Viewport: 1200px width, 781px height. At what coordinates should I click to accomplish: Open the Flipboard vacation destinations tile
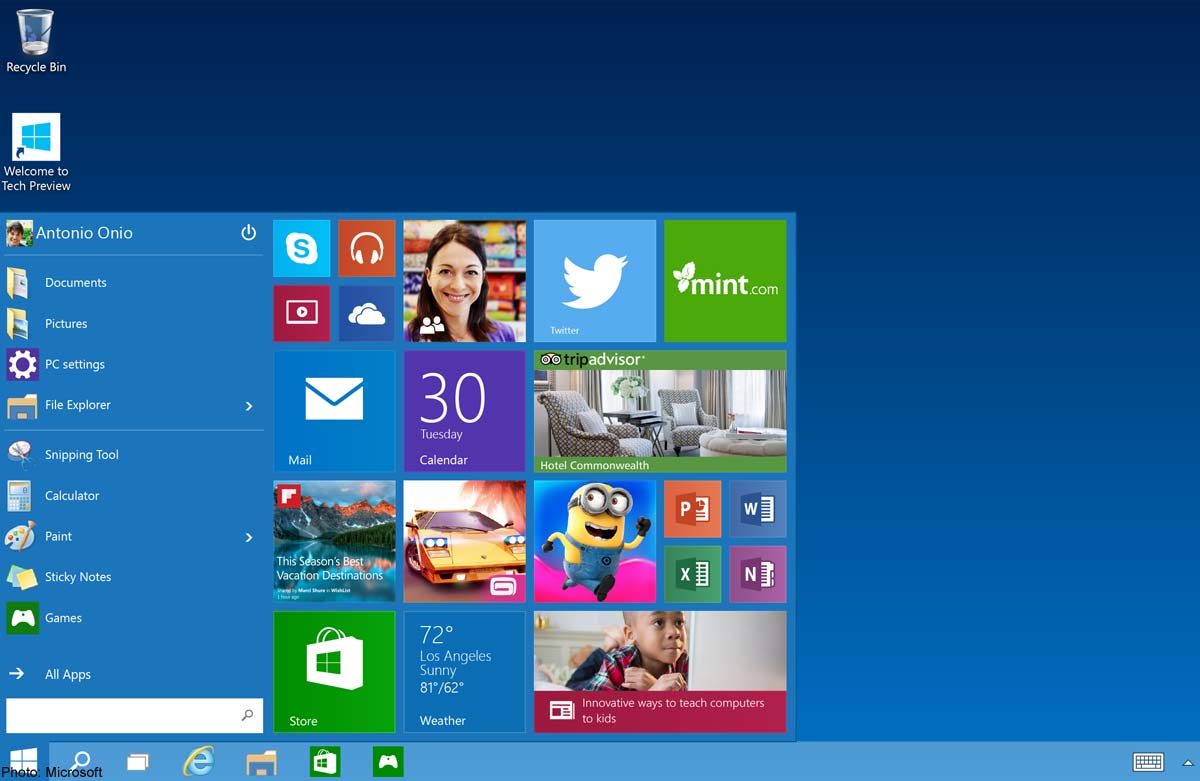tap(334, 541)
